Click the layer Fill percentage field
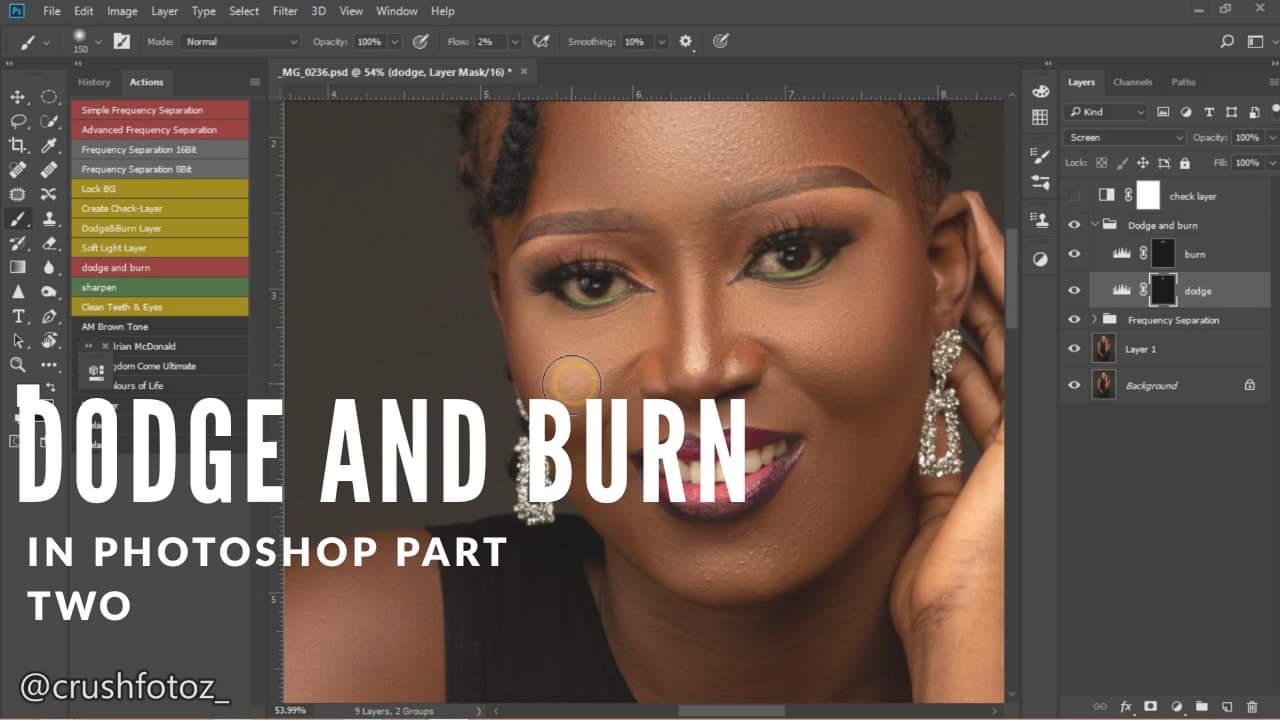The height and width of the screenshot is (720, 1280). (x=1247, y=162)
